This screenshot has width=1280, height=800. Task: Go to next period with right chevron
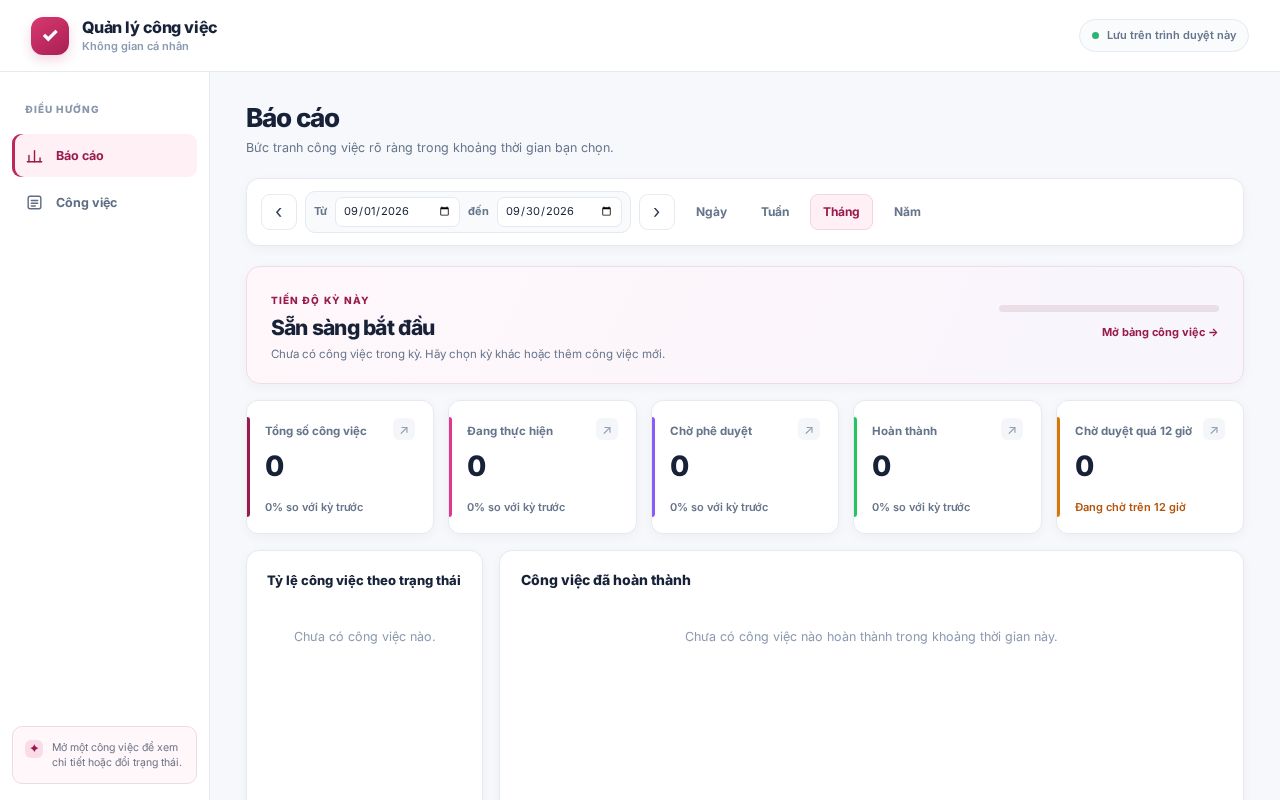(x=657, y=212)
